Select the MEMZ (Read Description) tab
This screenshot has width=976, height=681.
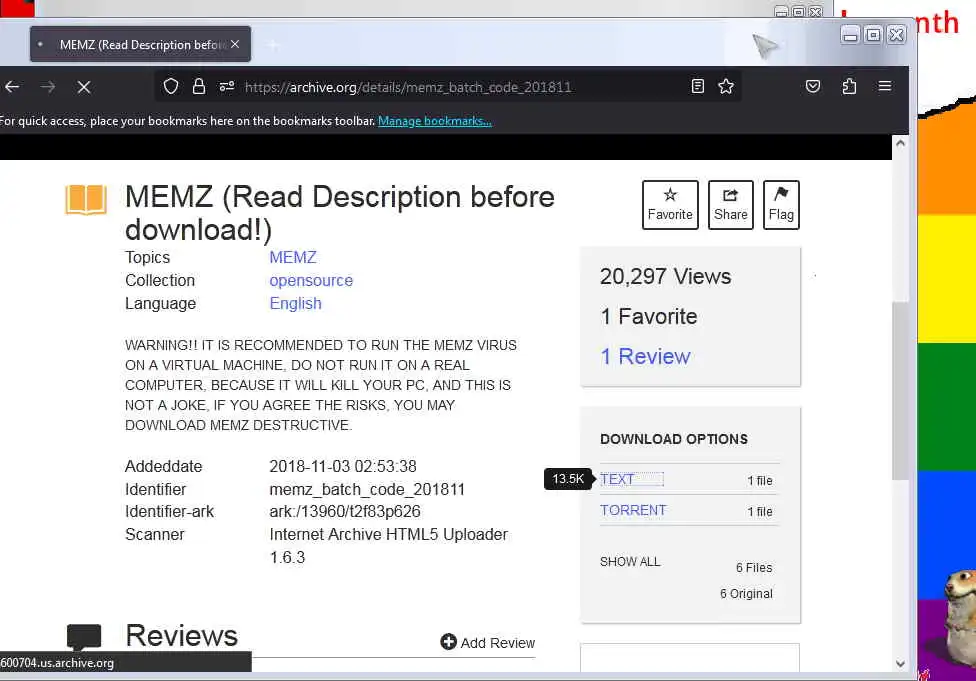(x=140, y=44)
